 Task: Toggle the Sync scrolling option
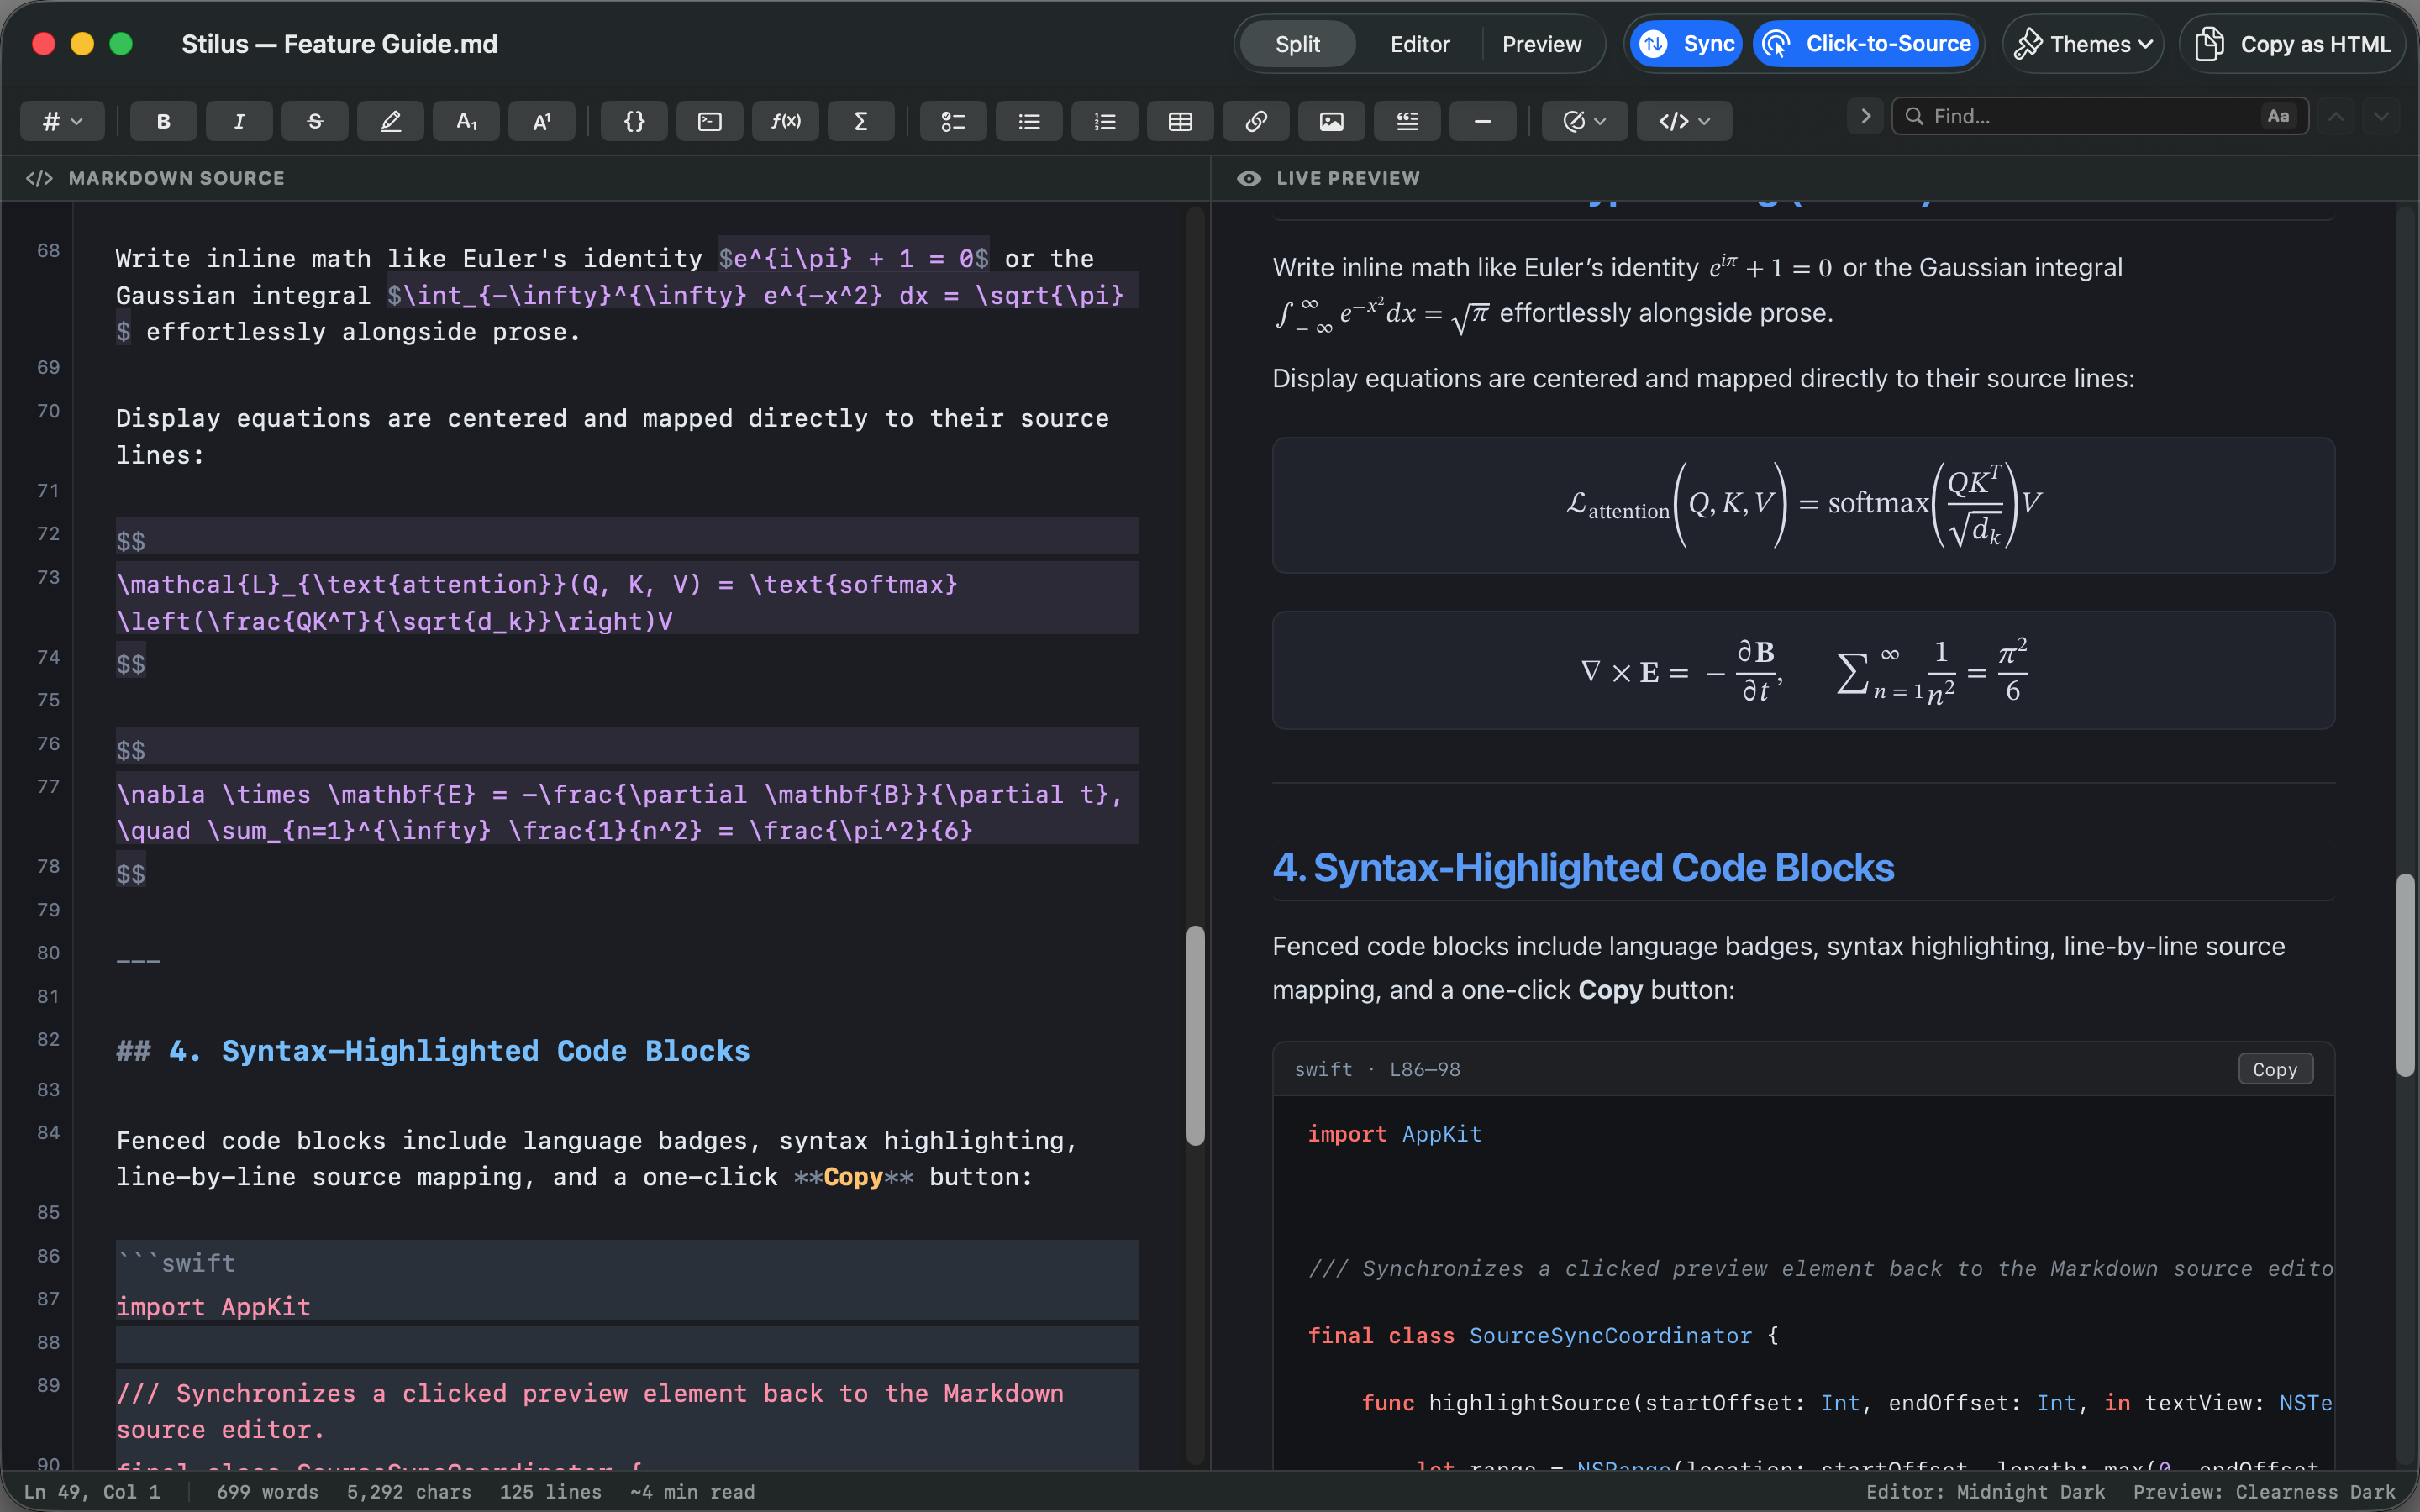click(1687, 44)
